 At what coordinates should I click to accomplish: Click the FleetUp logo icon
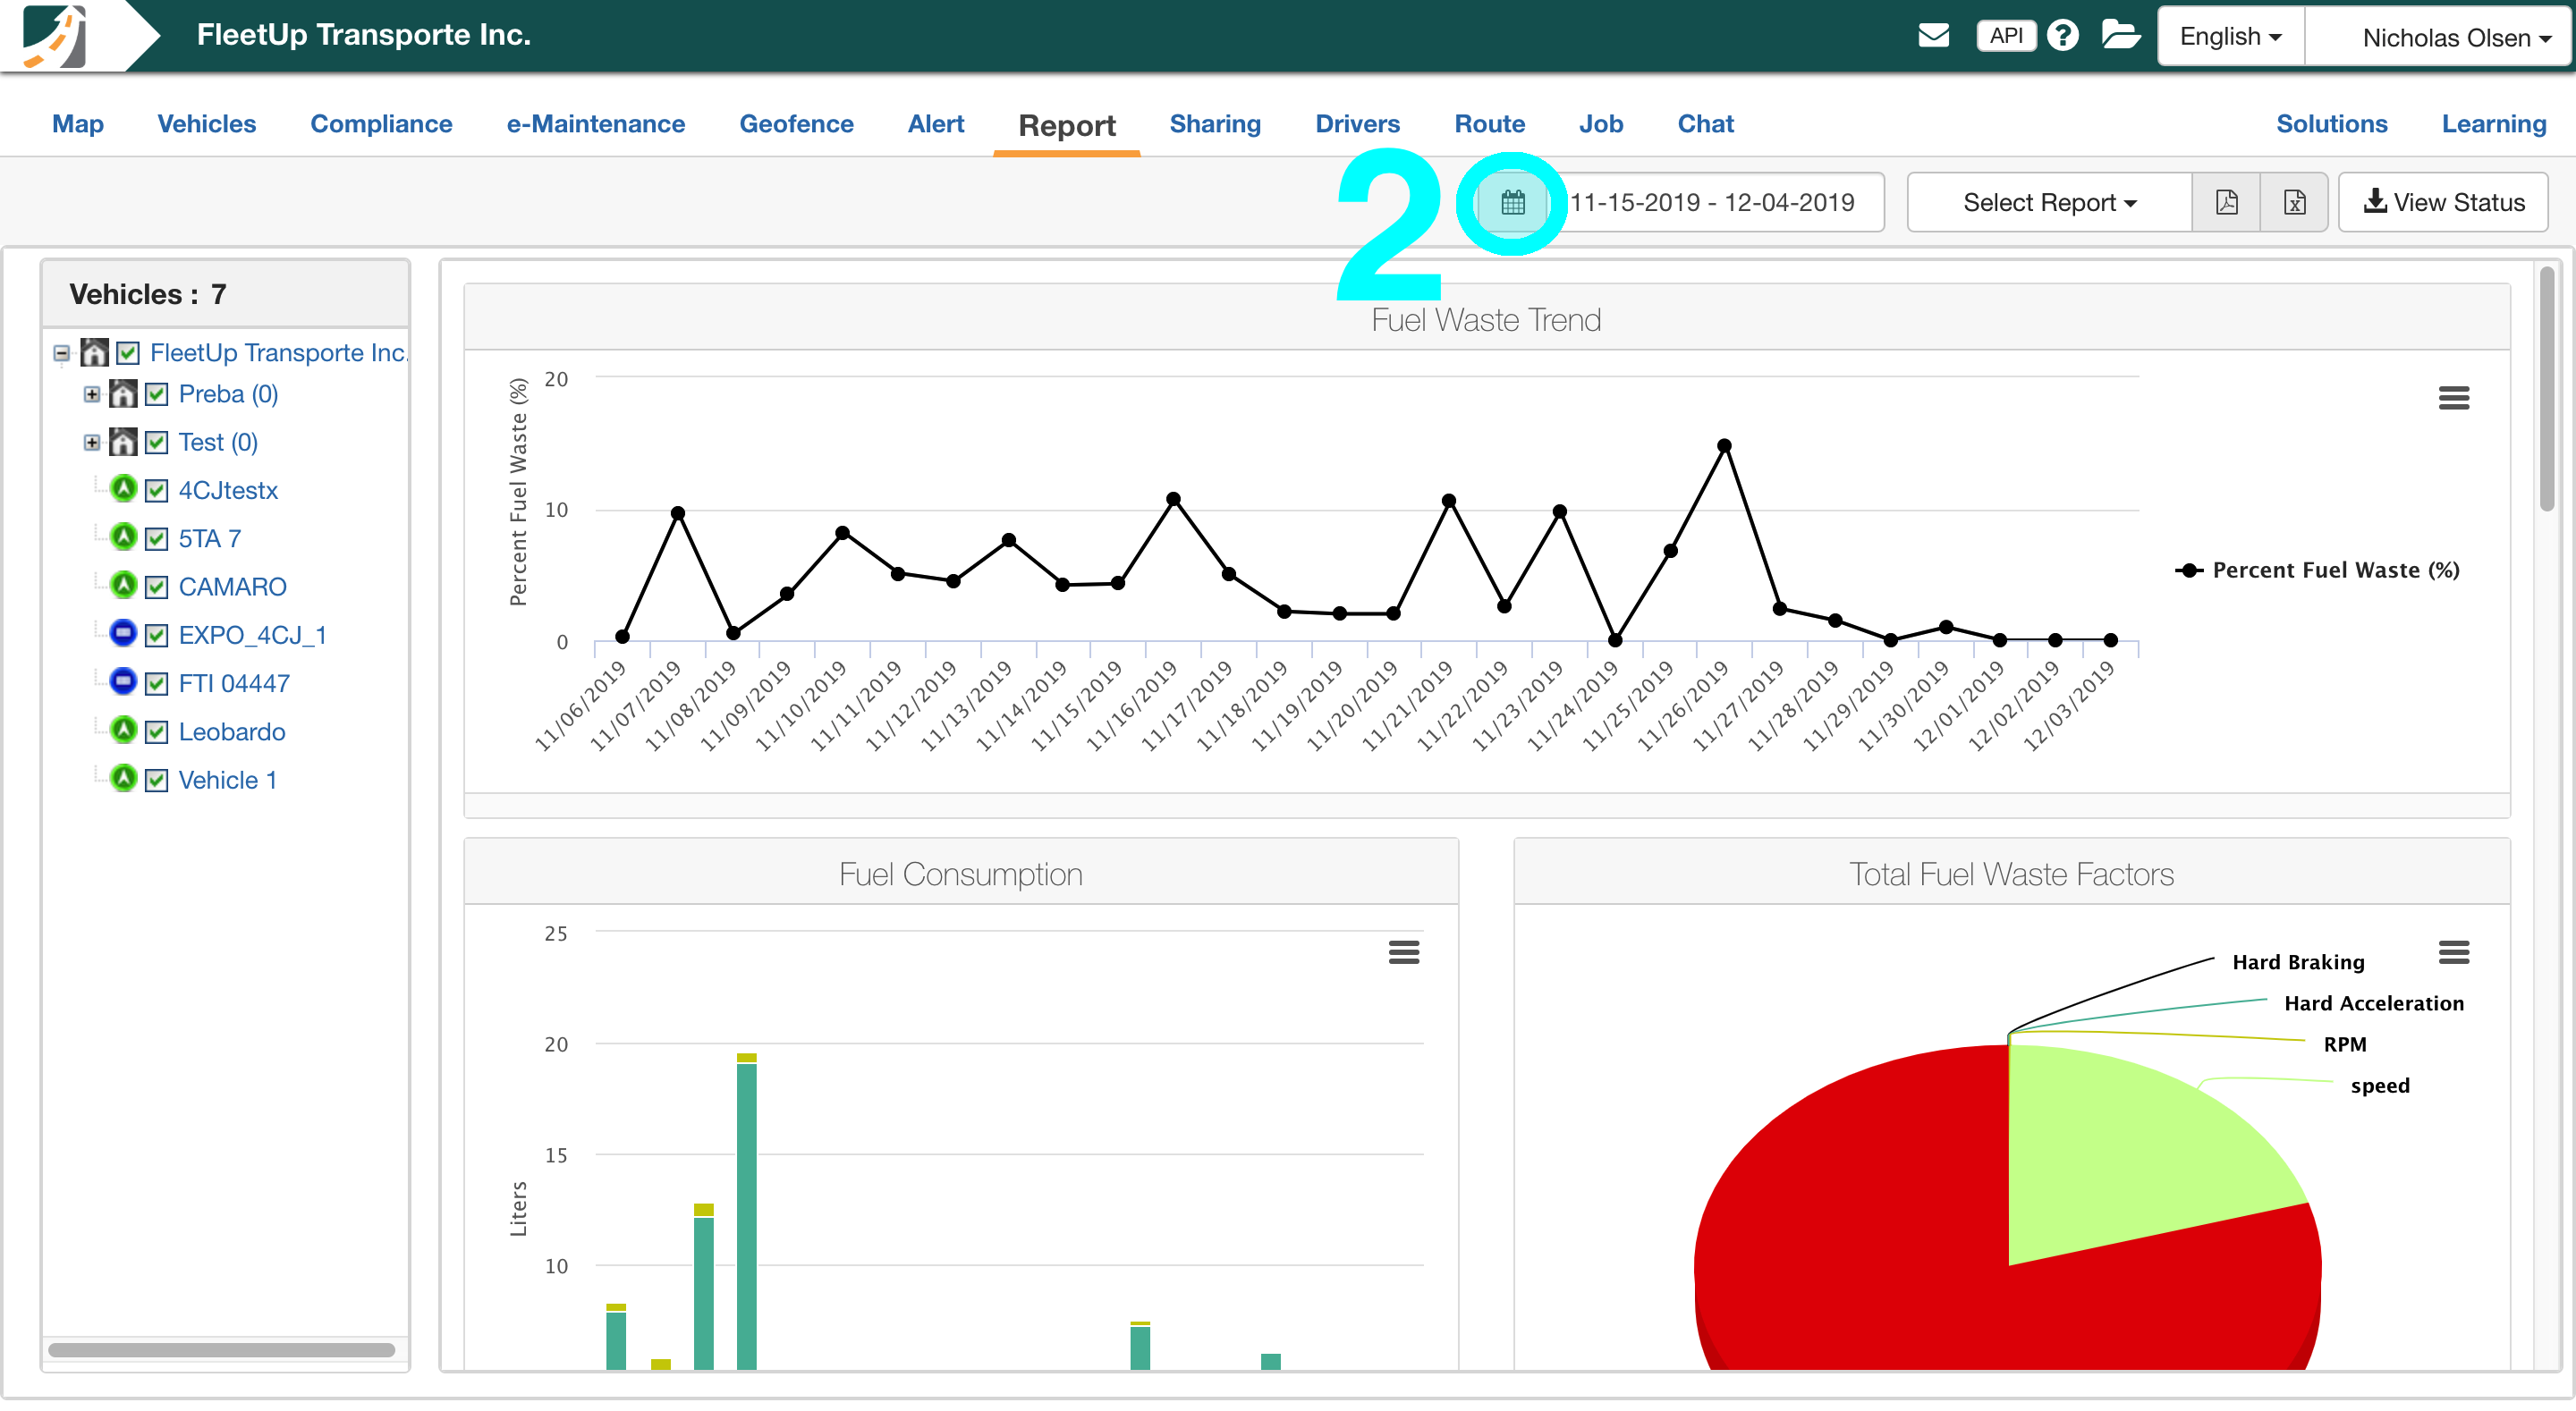(x=55, y=35)
